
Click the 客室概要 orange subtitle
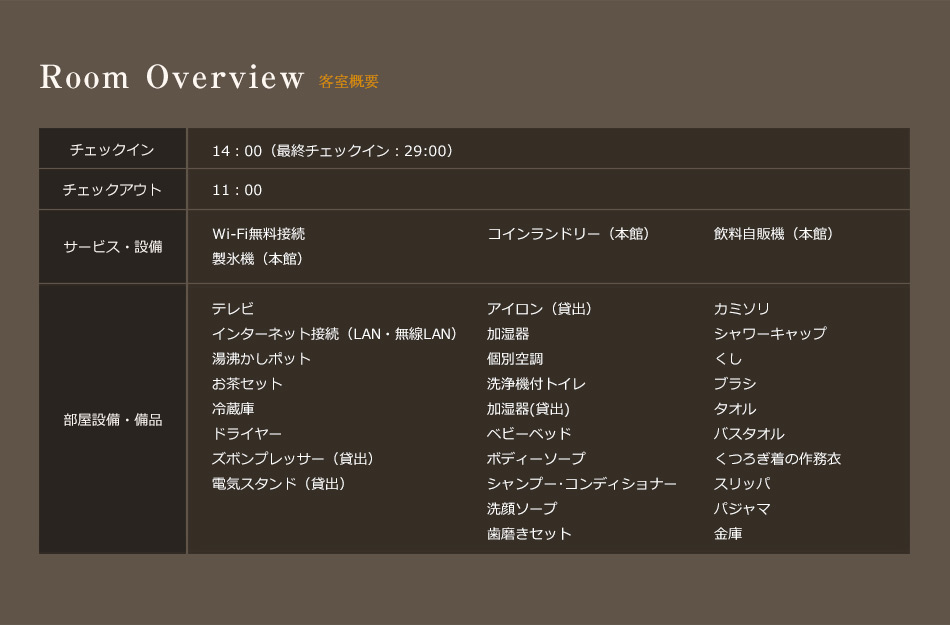point(349,82)
